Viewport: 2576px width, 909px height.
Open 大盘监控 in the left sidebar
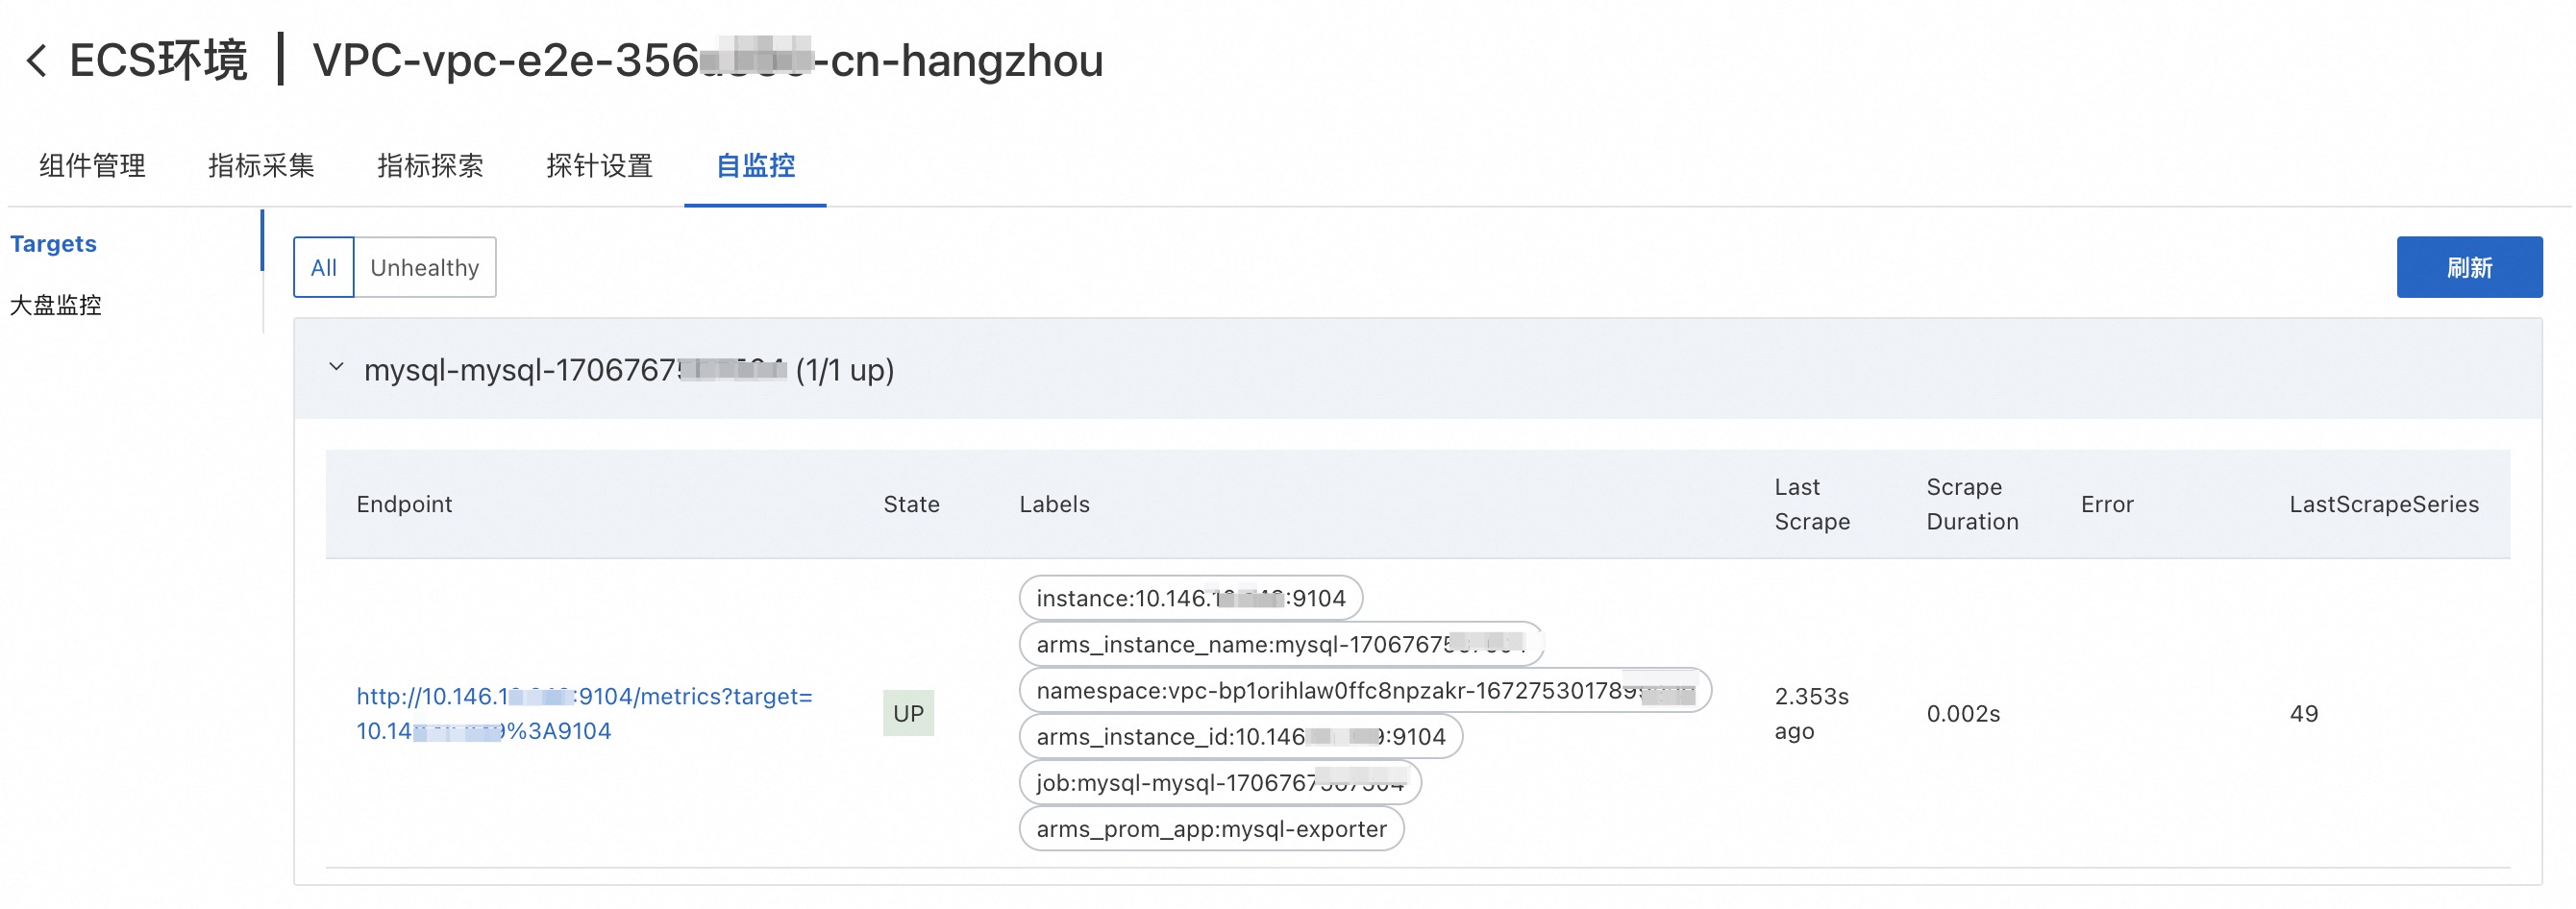coord(56,305)
